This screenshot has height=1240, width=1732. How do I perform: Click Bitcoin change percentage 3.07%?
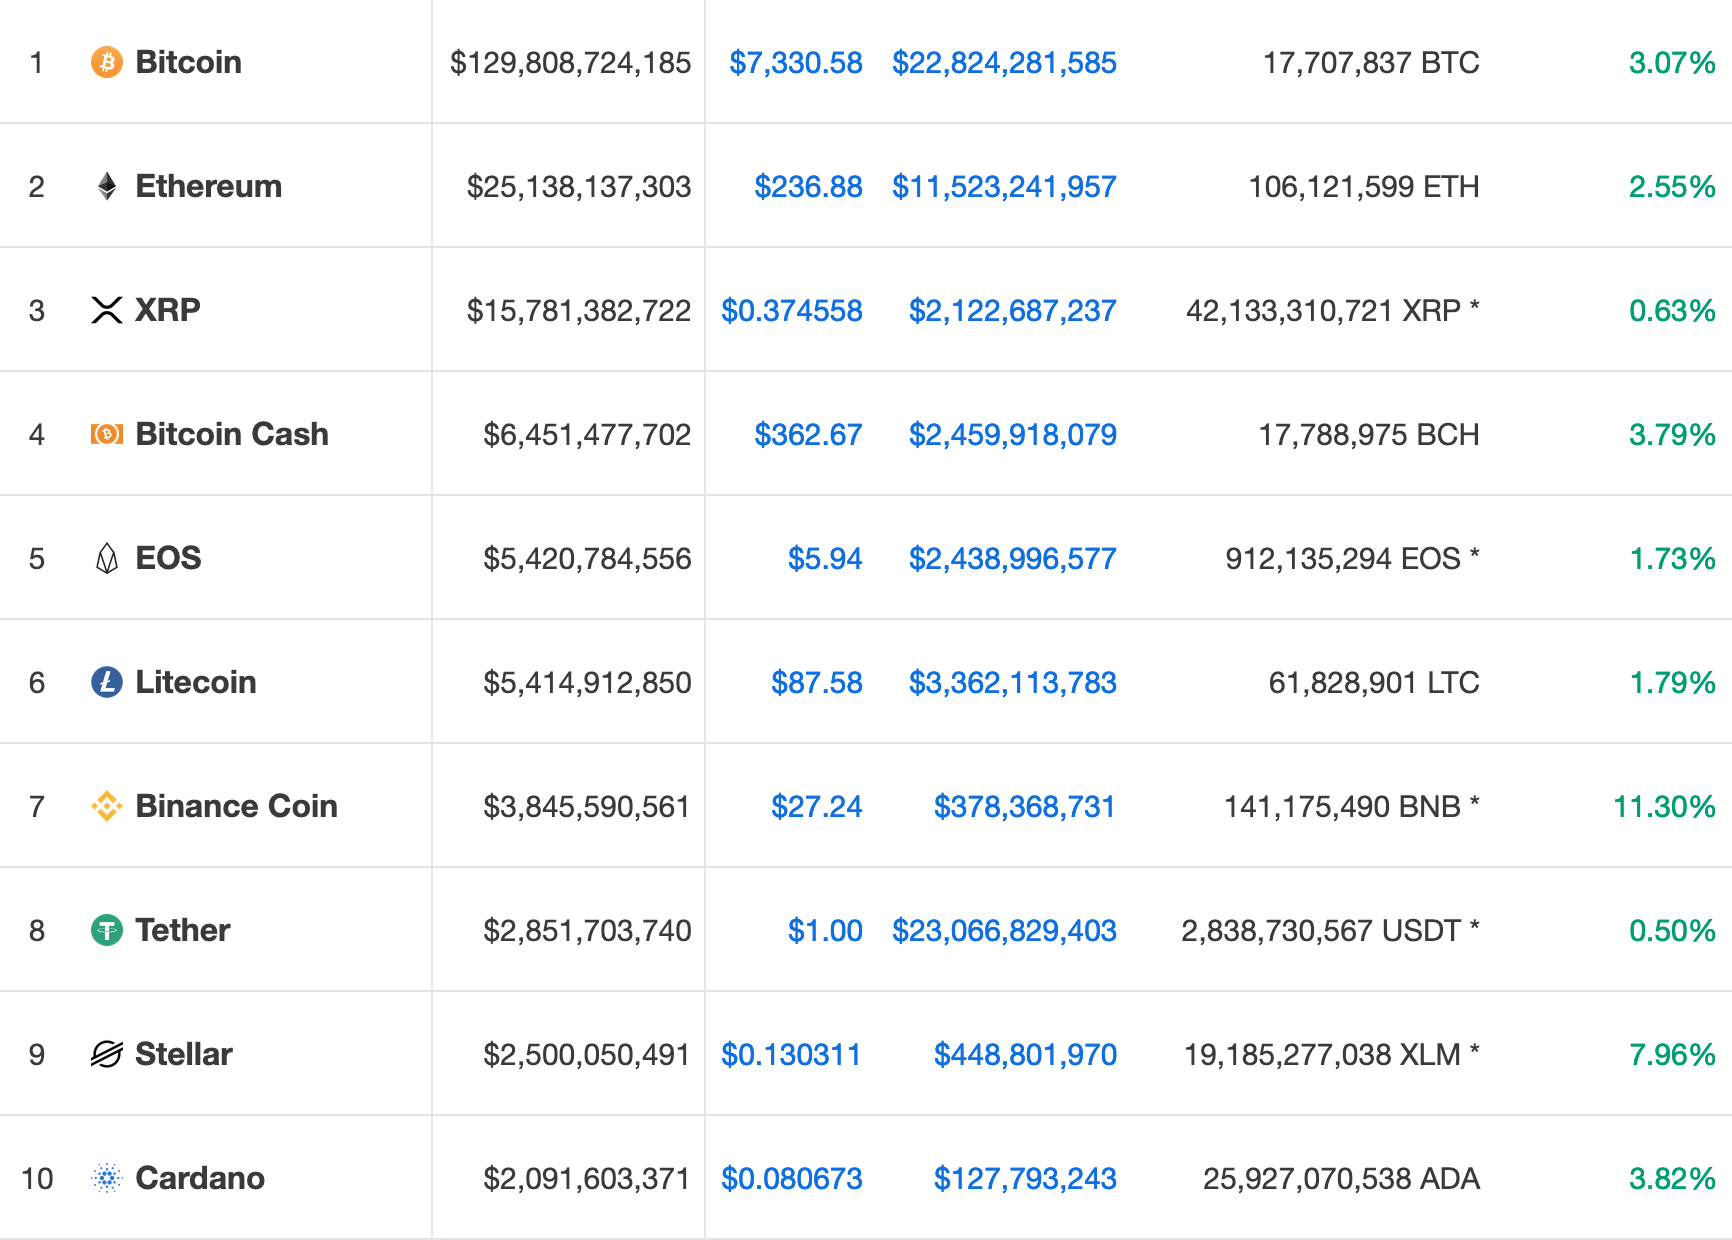point(1672,63)
